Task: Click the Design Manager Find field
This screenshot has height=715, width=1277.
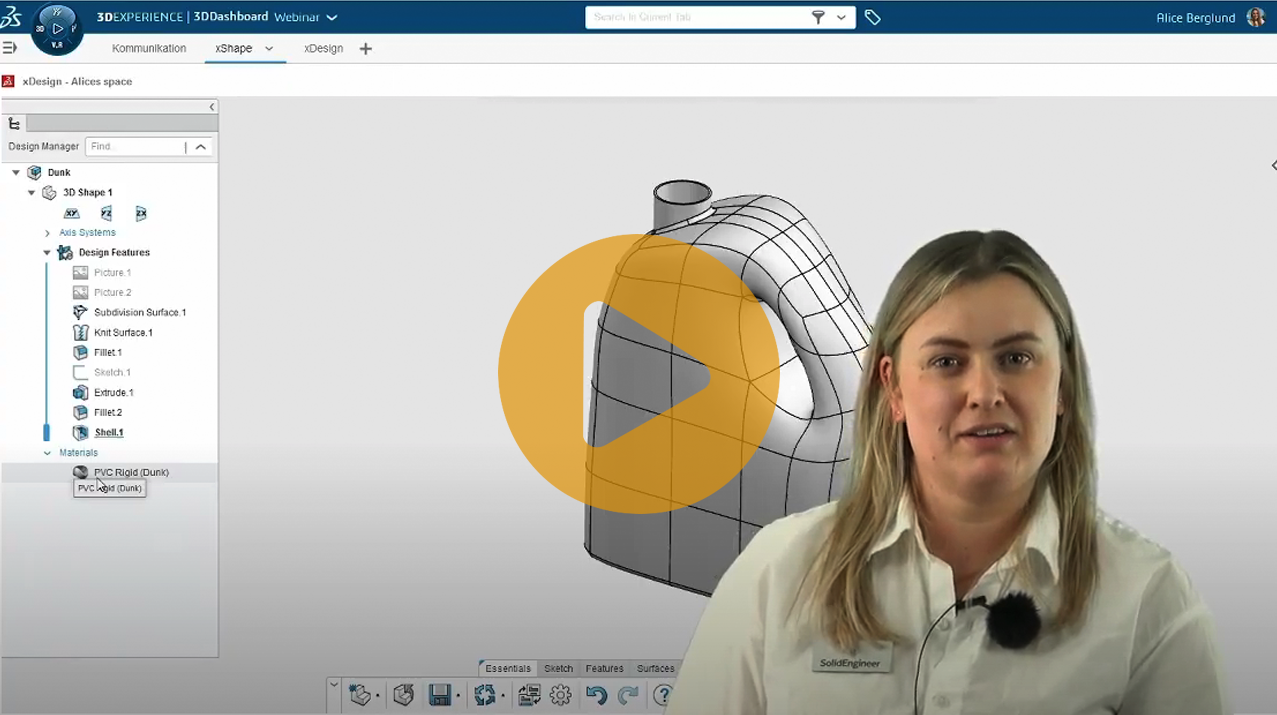Action: [x=135, y=147]
